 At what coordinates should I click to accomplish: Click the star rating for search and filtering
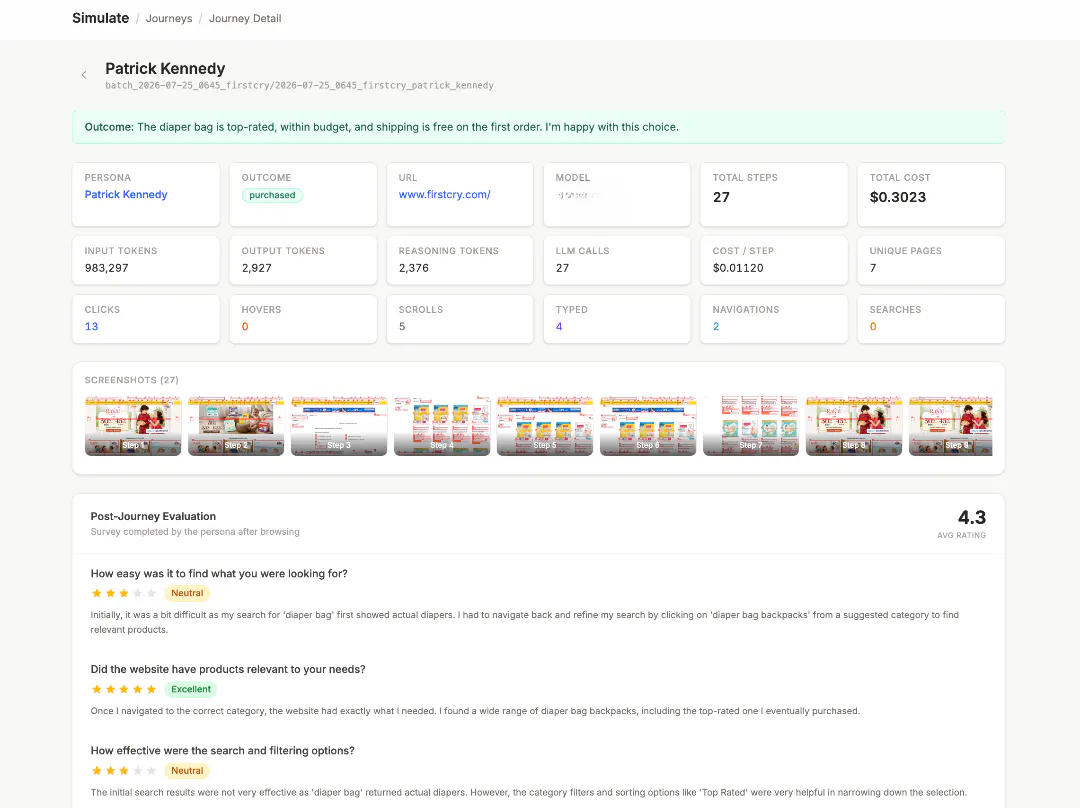124,771
